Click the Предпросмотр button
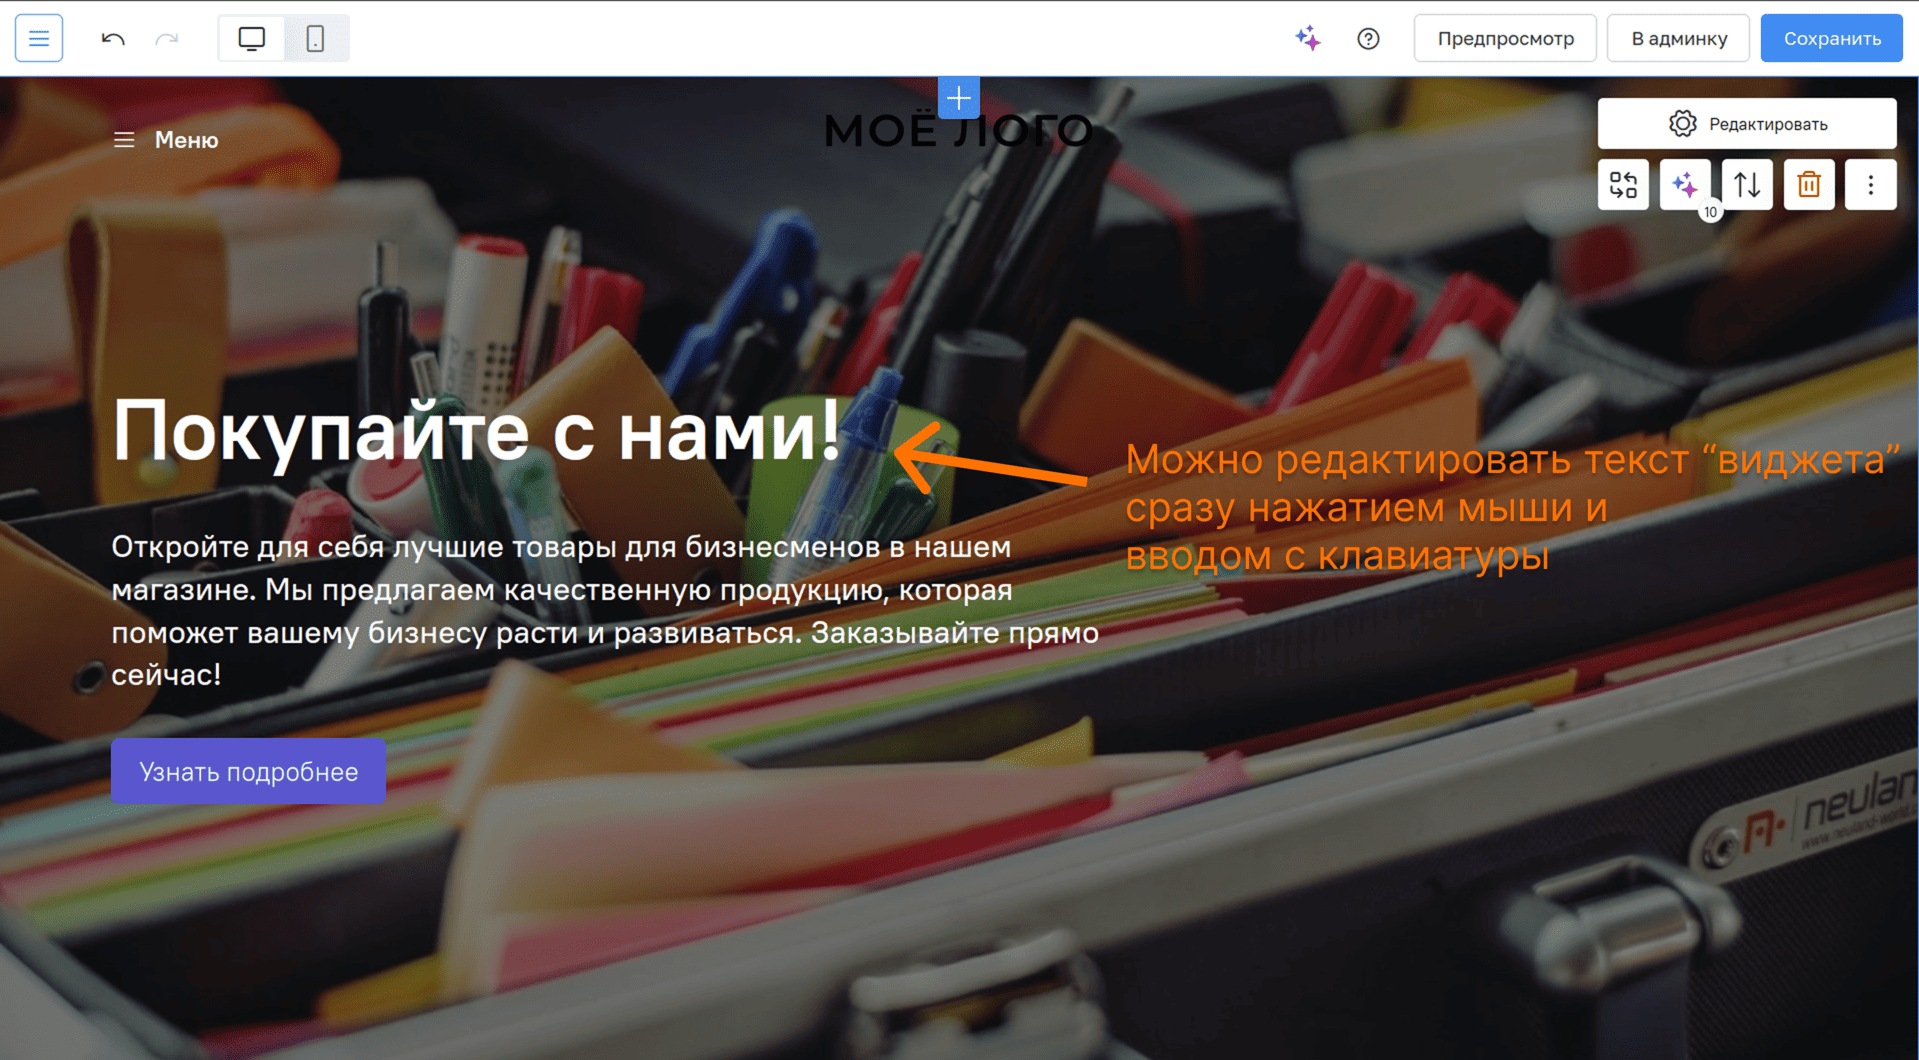The image size is (1919, 1060). pyautogui.click(x=1505, y=38)
